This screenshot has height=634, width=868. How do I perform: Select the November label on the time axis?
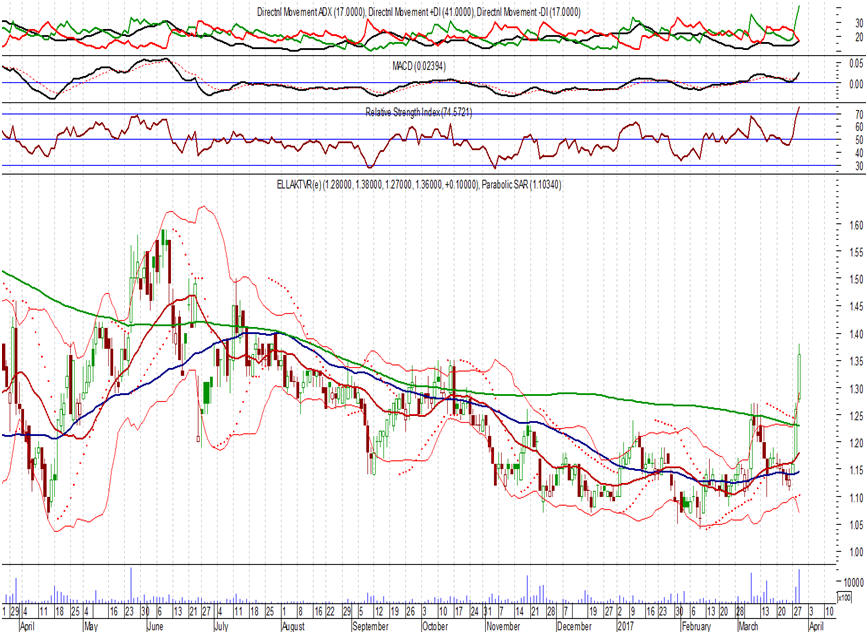502,626
